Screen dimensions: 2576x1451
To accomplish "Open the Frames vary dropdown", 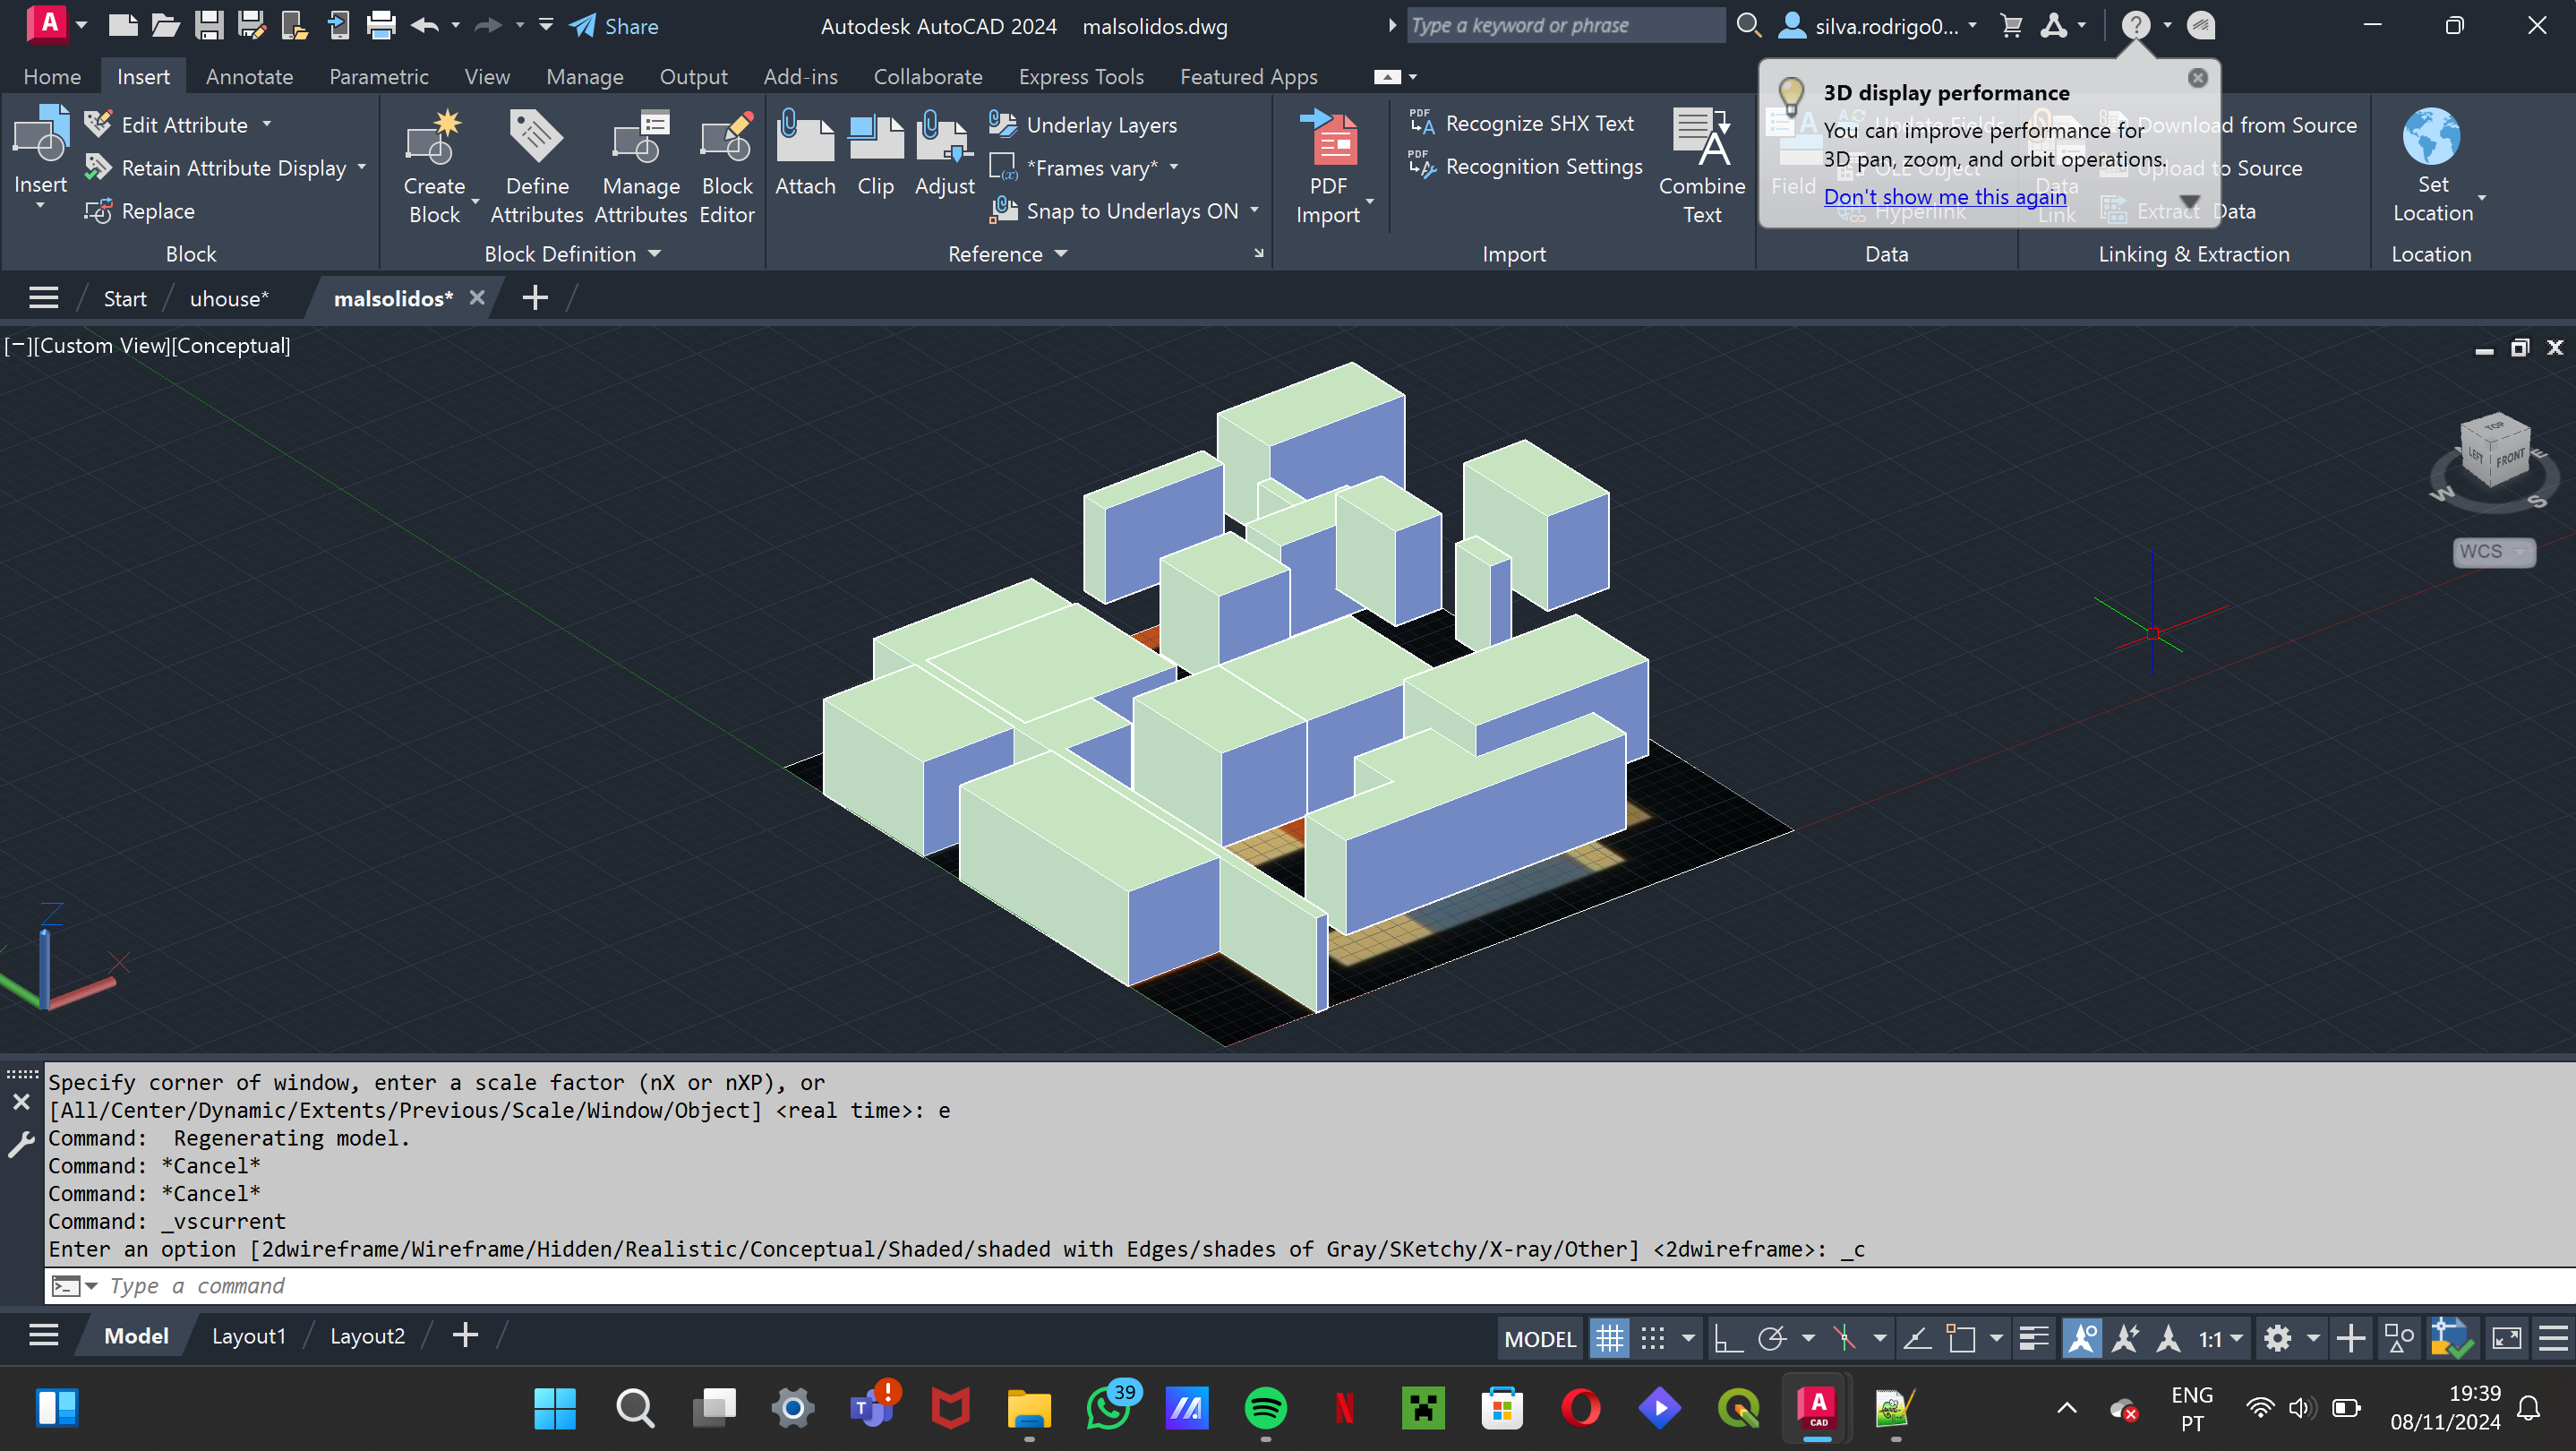I will tap(1174, 167).
